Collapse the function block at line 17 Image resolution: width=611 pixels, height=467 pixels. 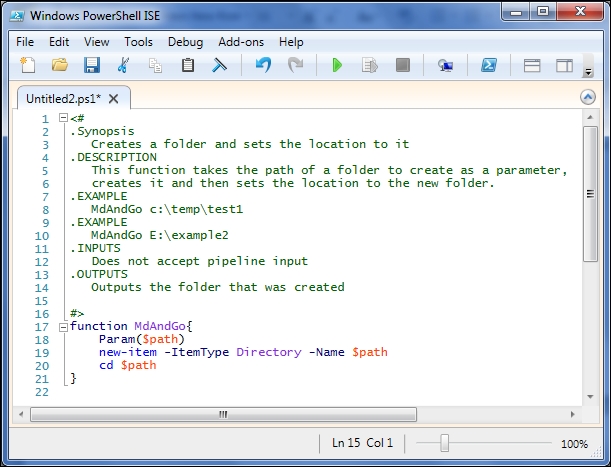coord(63,327)
